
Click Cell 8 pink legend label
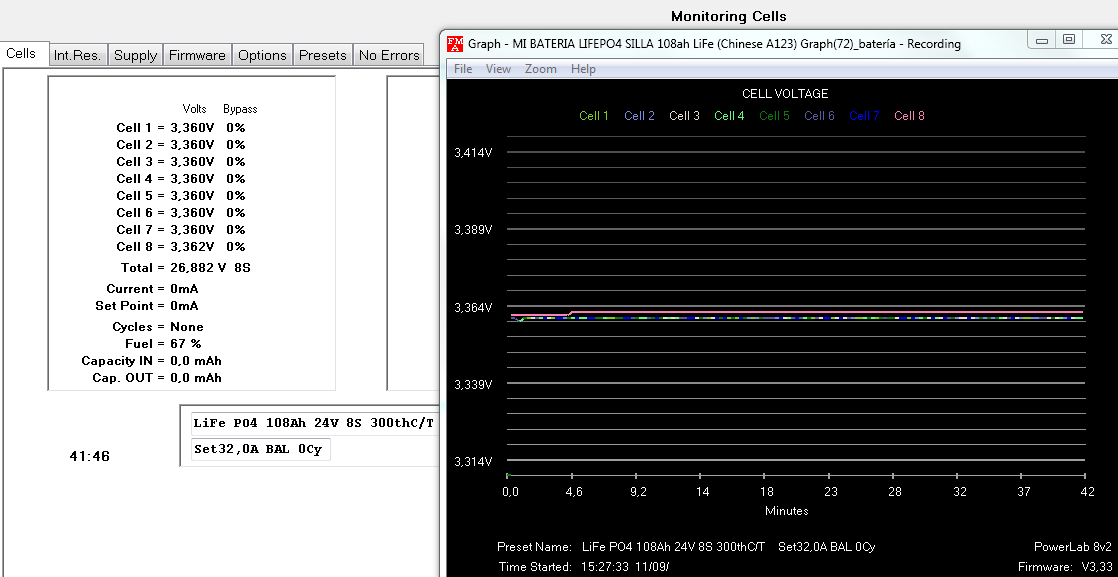point(909,116)
